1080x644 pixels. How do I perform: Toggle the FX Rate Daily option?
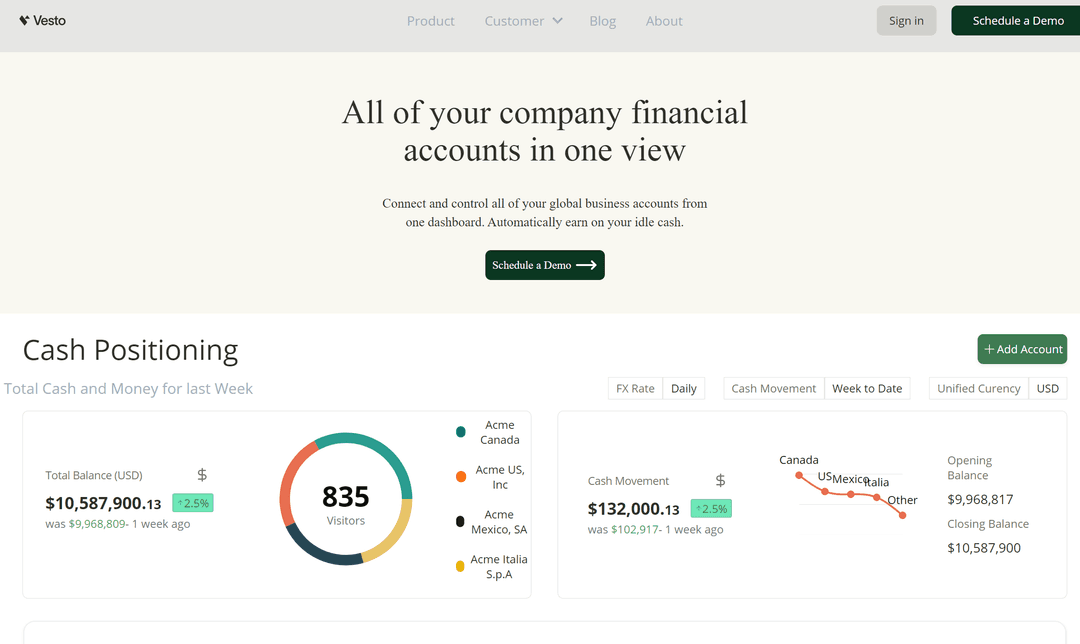click(x=684, y=388)
